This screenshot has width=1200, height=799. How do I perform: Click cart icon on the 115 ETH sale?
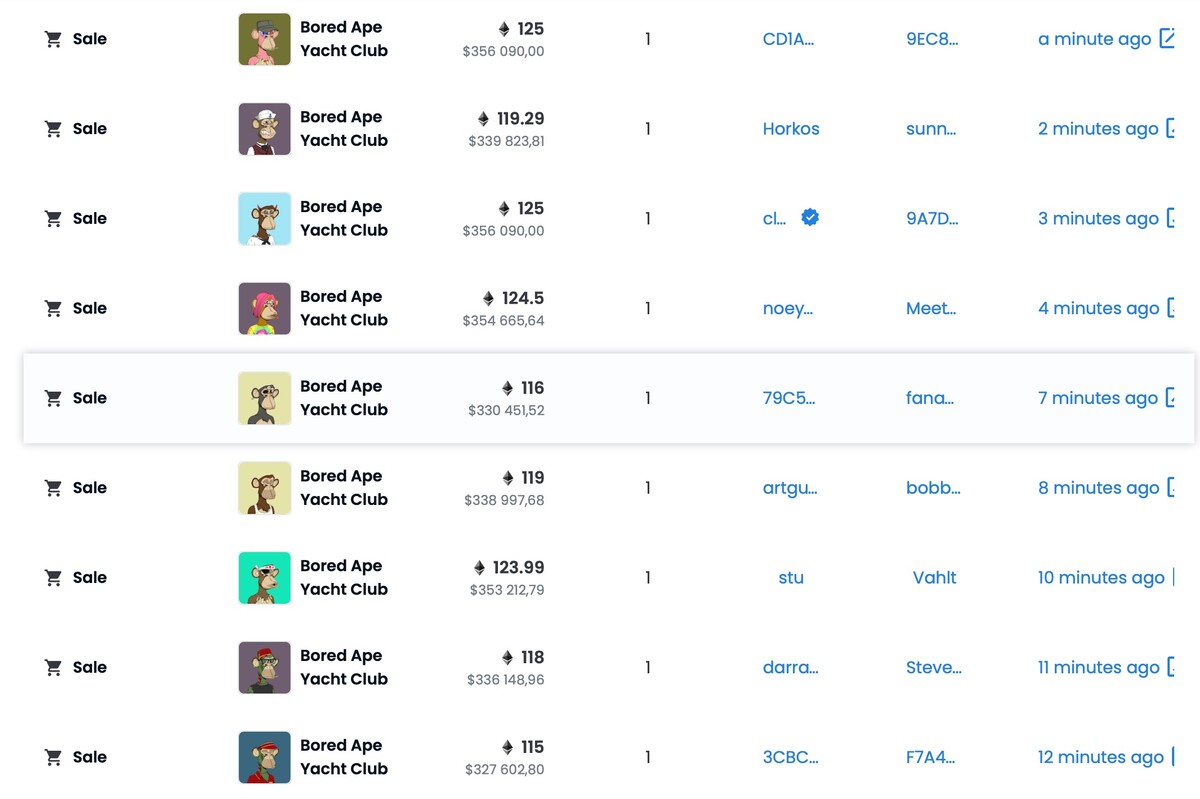tap(54, 757)
